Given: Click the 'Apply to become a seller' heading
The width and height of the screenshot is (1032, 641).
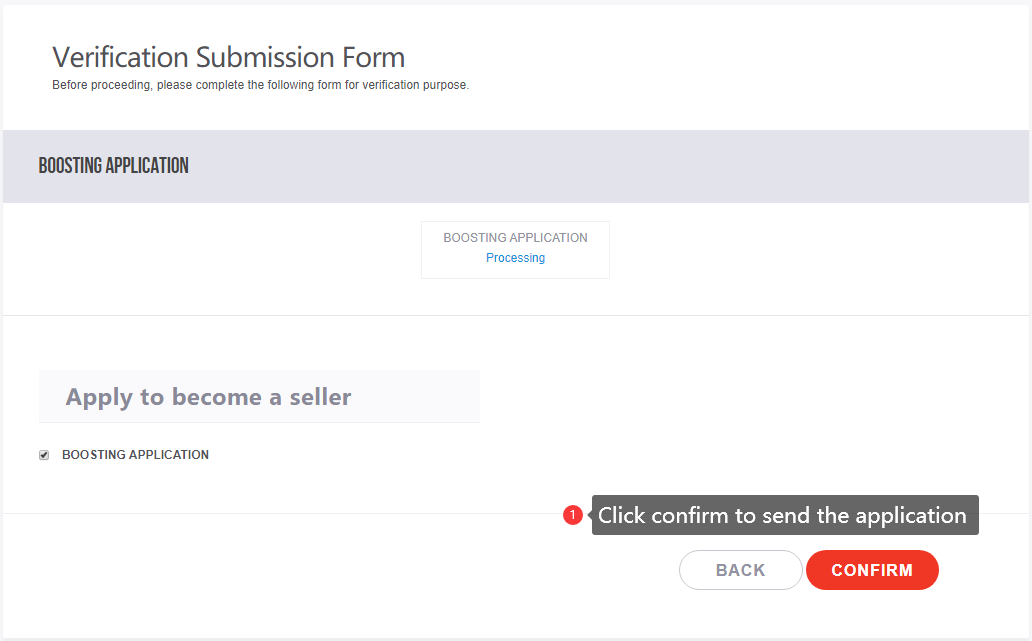Looking at the screenshot, I should tap(209, 397).
